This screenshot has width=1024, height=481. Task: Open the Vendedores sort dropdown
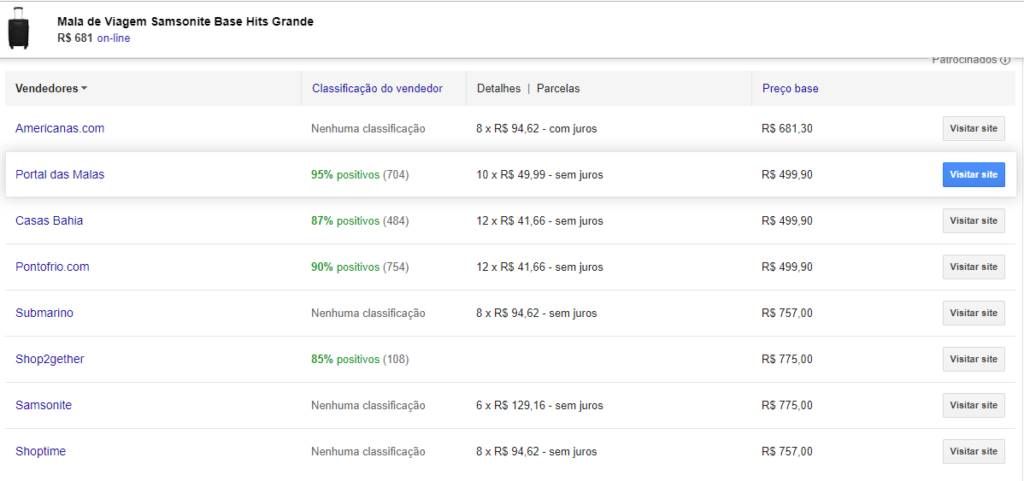pyautogui.click(x=51, y=89)
